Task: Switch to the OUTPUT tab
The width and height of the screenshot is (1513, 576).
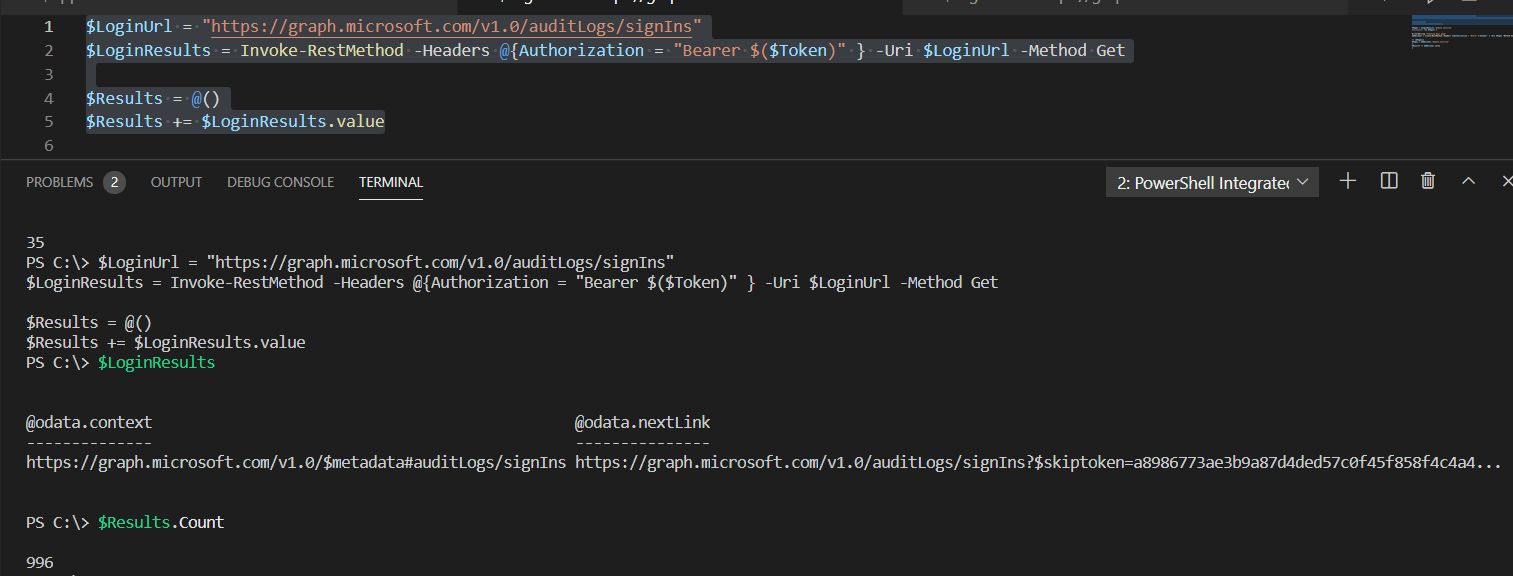Action: click(x=176, y=182)
